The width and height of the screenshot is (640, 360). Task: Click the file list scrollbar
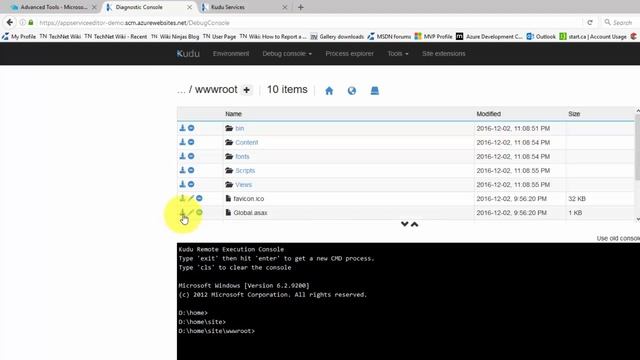[637, 147]
